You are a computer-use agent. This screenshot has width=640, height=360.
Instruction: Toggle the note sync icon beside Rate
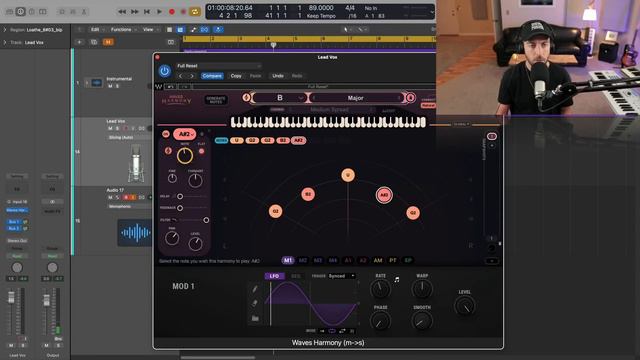(397, 280)
